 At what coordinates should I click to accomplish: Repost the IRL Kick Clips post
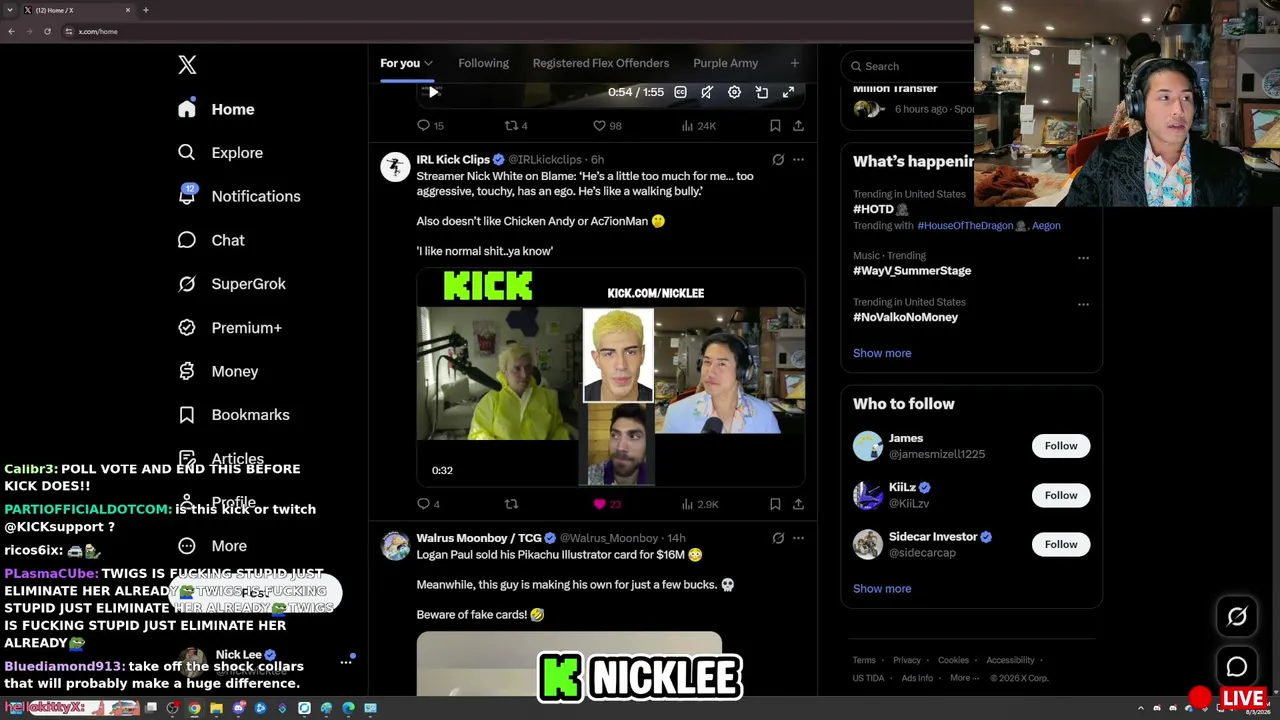pos(511,504)
